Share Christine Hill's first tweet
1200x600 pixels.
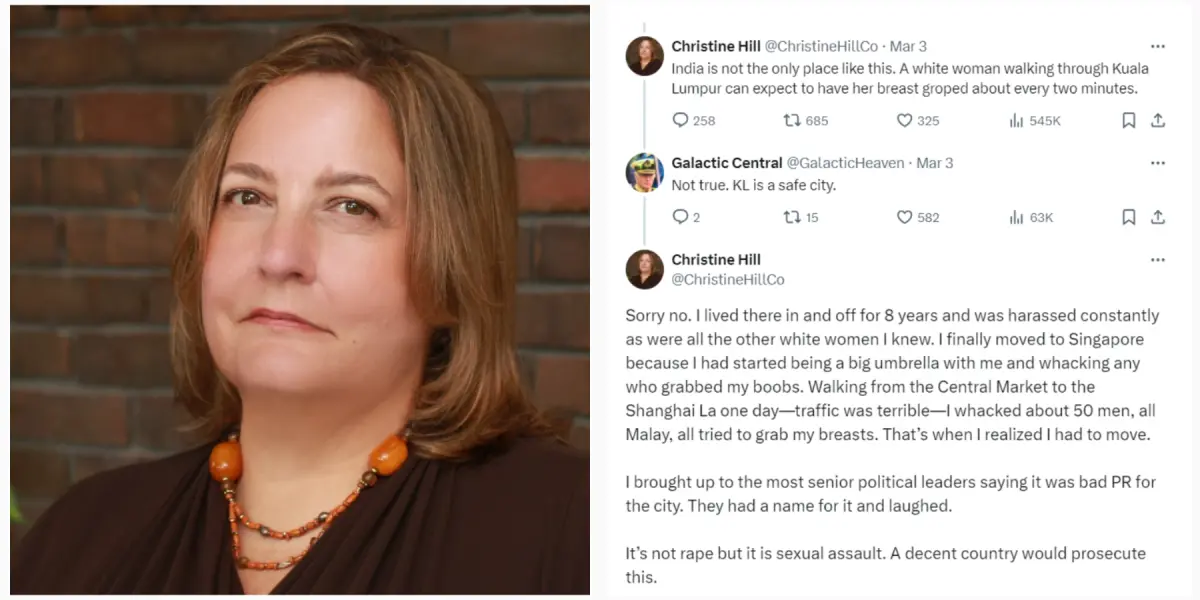click(1158, 120)
